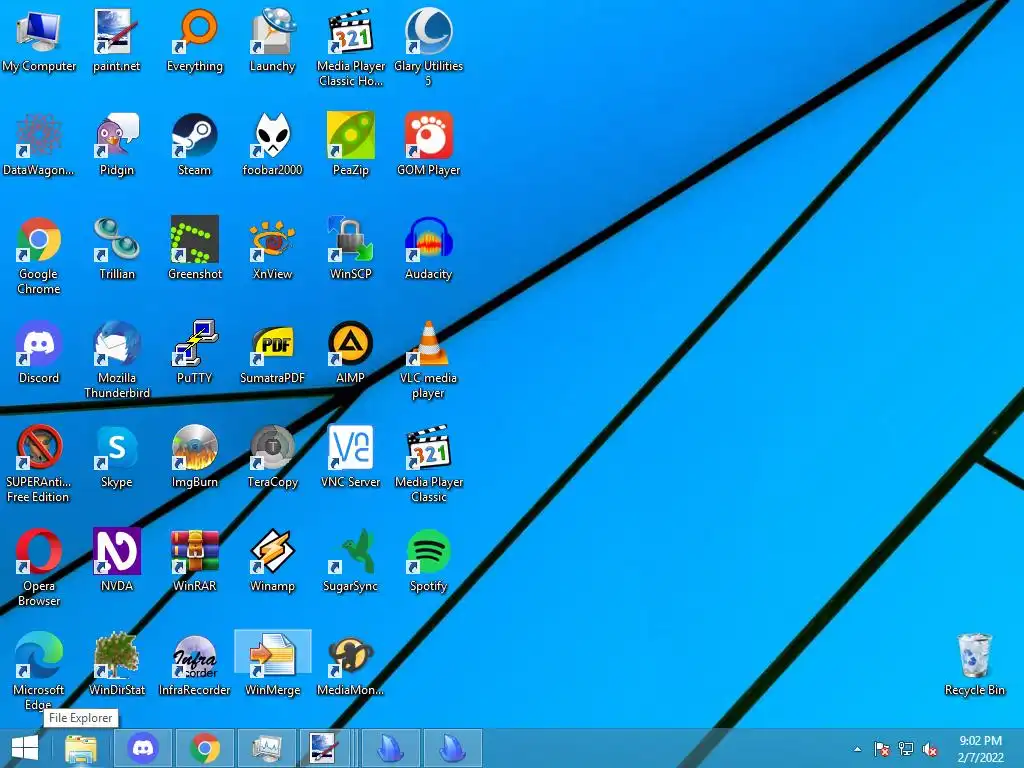The height and width of the screenshot is (768, 1024).
Task: Open the Windows Start button
Action: pos(25,748)
